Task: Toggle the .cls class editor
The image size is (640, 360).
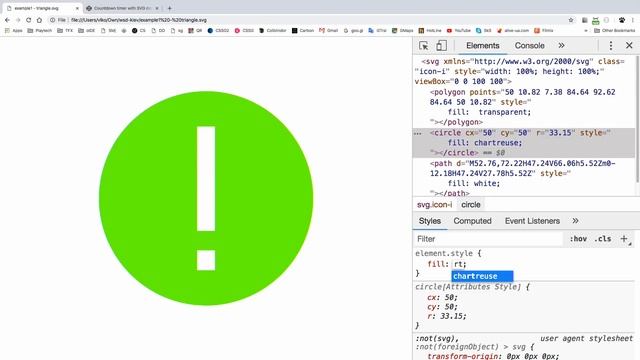Action: tap(602, 239)
